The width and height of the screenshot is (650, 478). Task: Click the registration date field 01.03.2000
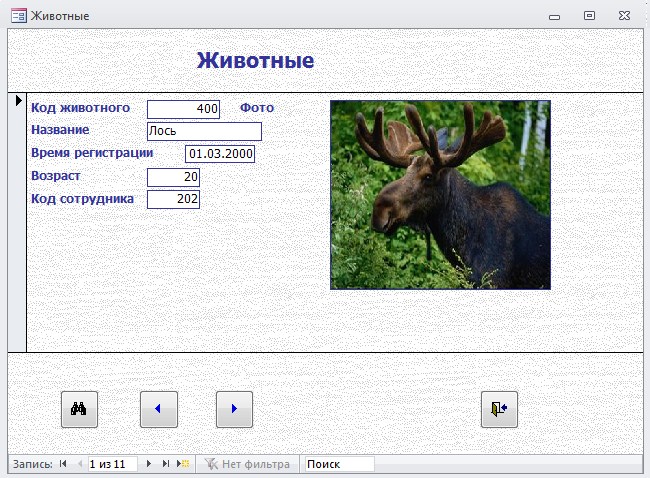[x=220, y=154]
